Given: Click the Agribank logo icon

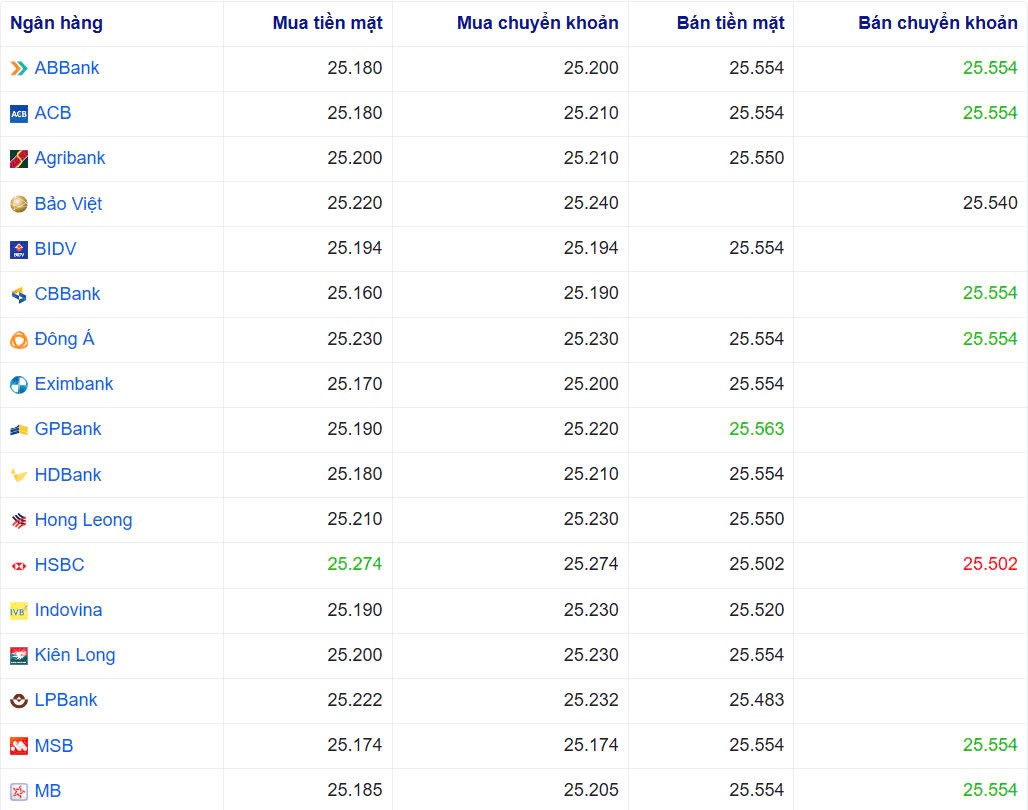Looking at the screenshot, I should coord(19,159).
